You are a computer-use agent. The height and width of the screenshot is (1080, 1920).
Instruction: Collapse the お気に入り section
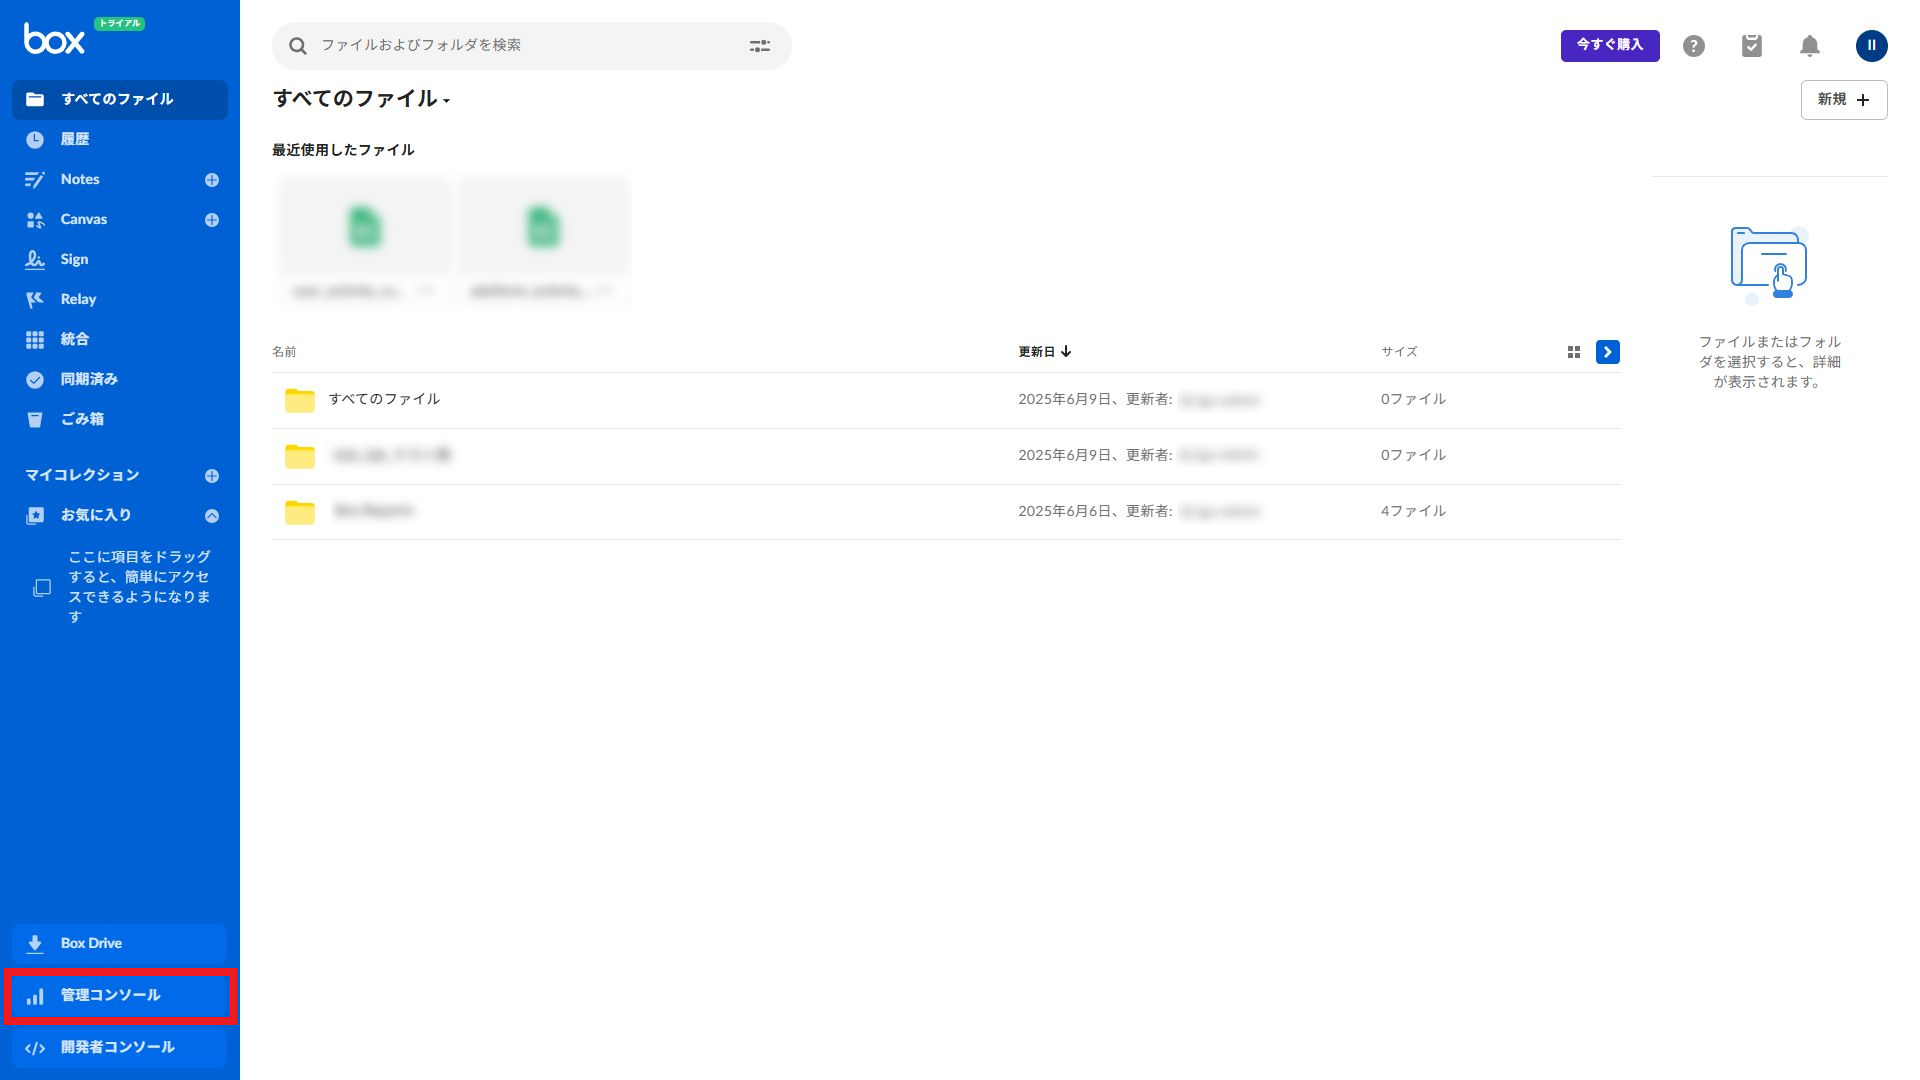(x=212, y=516)
